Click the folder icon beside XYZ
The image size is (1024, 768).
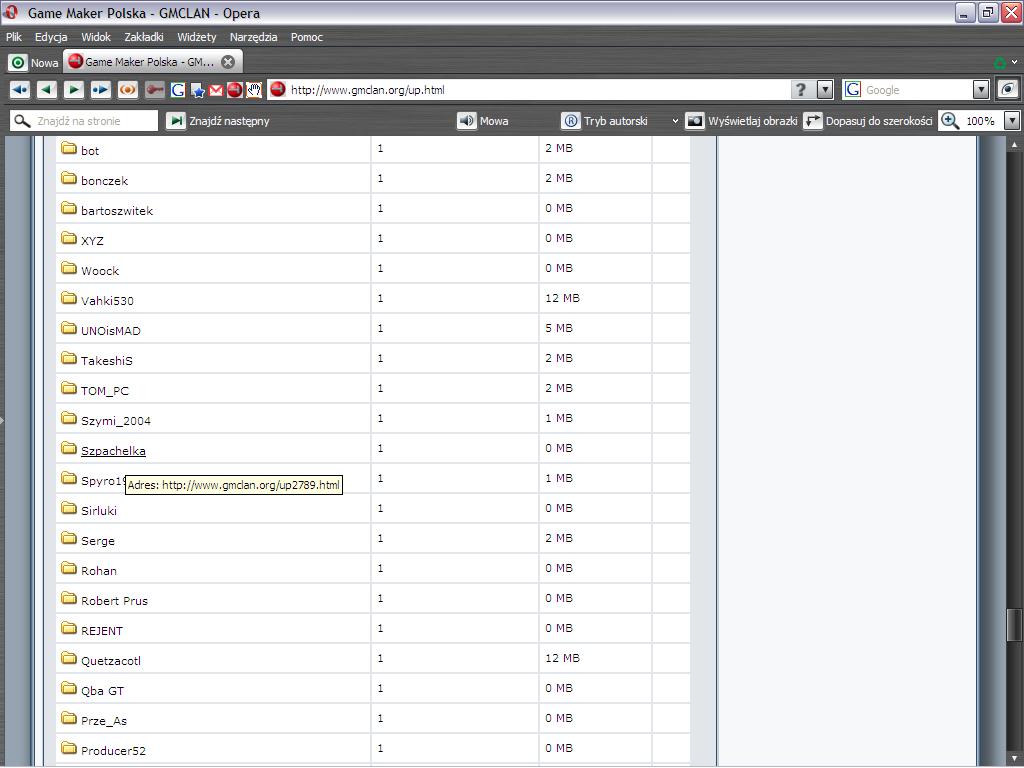click(69, 238)
